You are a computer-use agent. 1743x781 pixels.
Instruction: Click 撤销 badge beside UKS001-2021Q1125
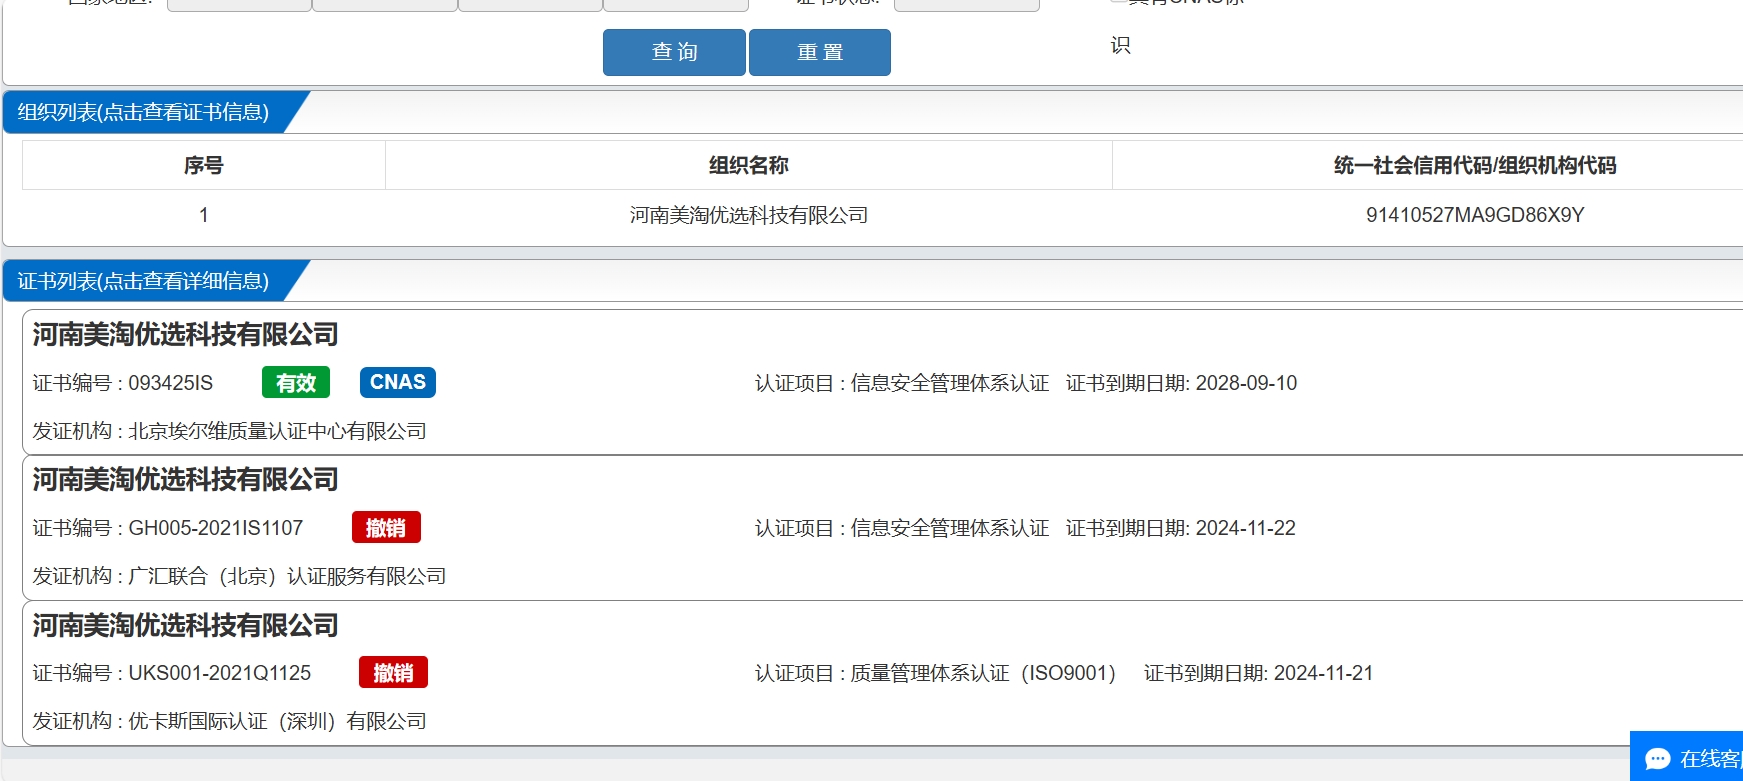pyautogui.click(x=393, y=672)
